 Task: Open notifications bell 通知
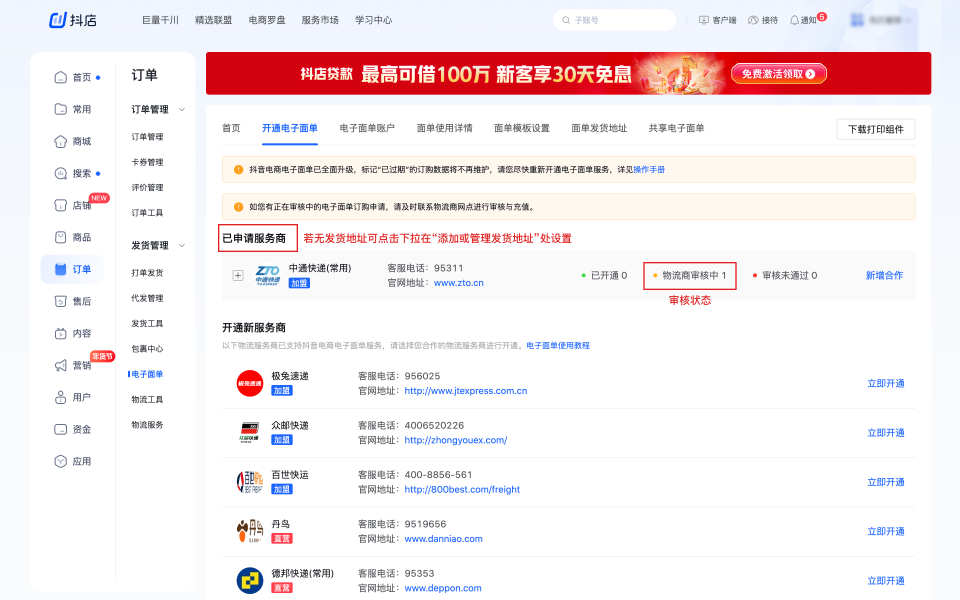(x=794, y=20)
